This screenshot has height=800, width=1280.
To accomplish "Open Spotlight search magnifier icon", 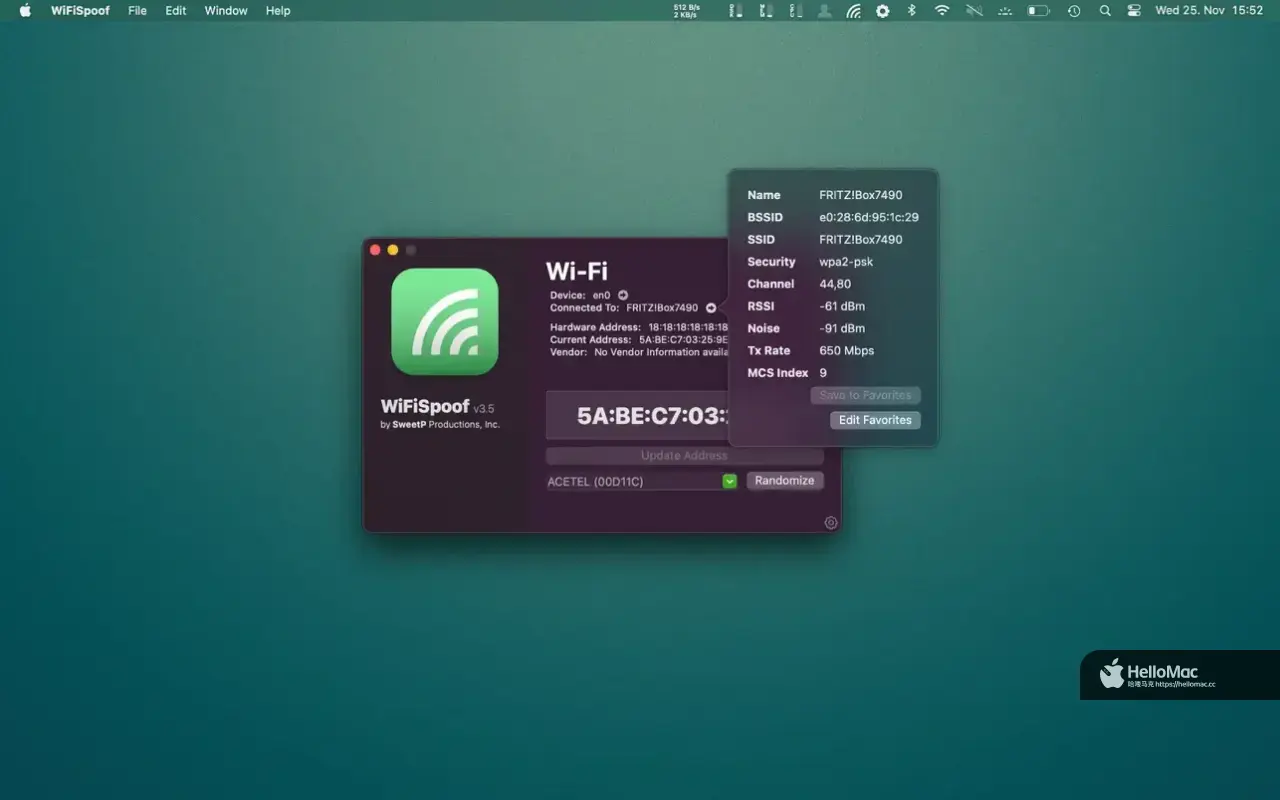I will (1105, 11).
